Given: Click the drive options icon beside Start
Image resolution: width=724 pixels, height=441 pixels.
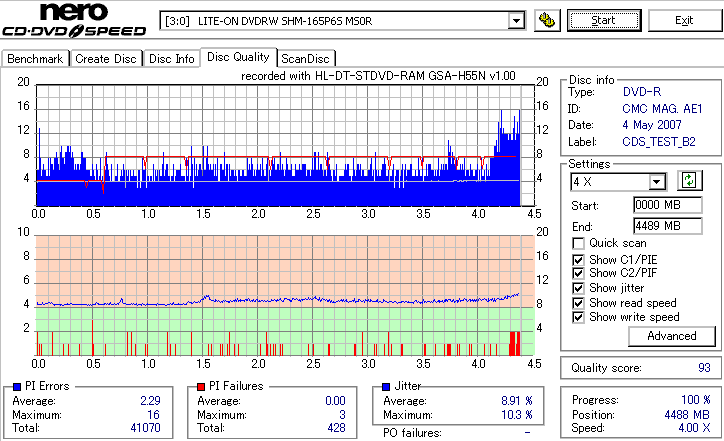Looking at the screenshot, I should (547, 20).
